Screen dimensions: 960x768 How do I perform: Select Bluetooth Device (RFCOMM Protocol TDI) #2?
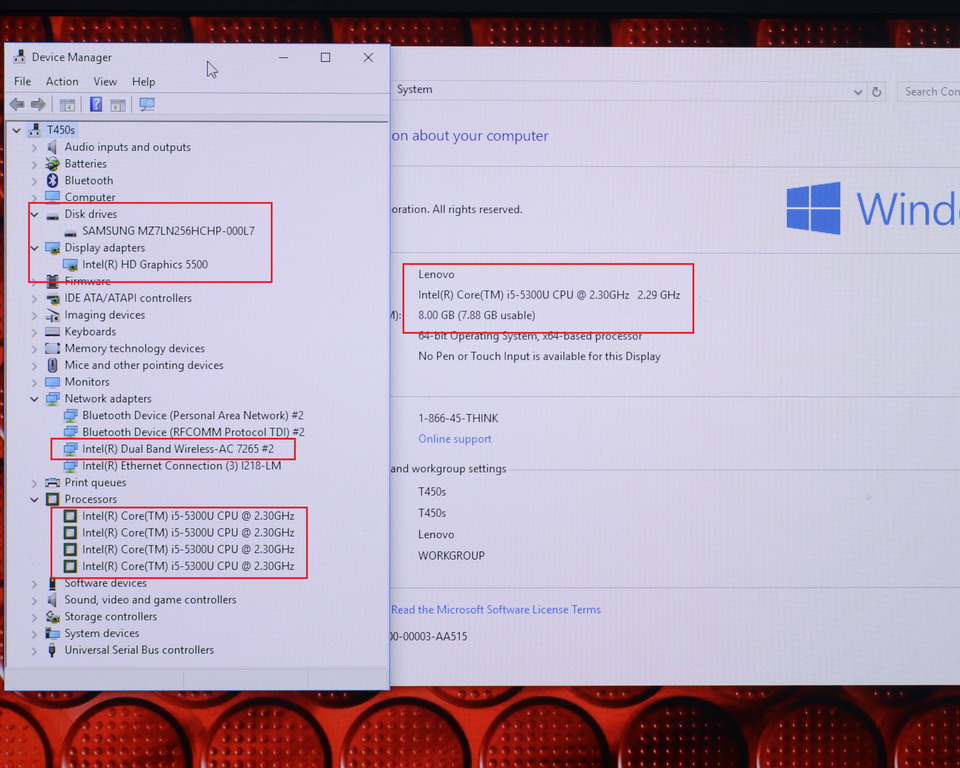point(193,432)
